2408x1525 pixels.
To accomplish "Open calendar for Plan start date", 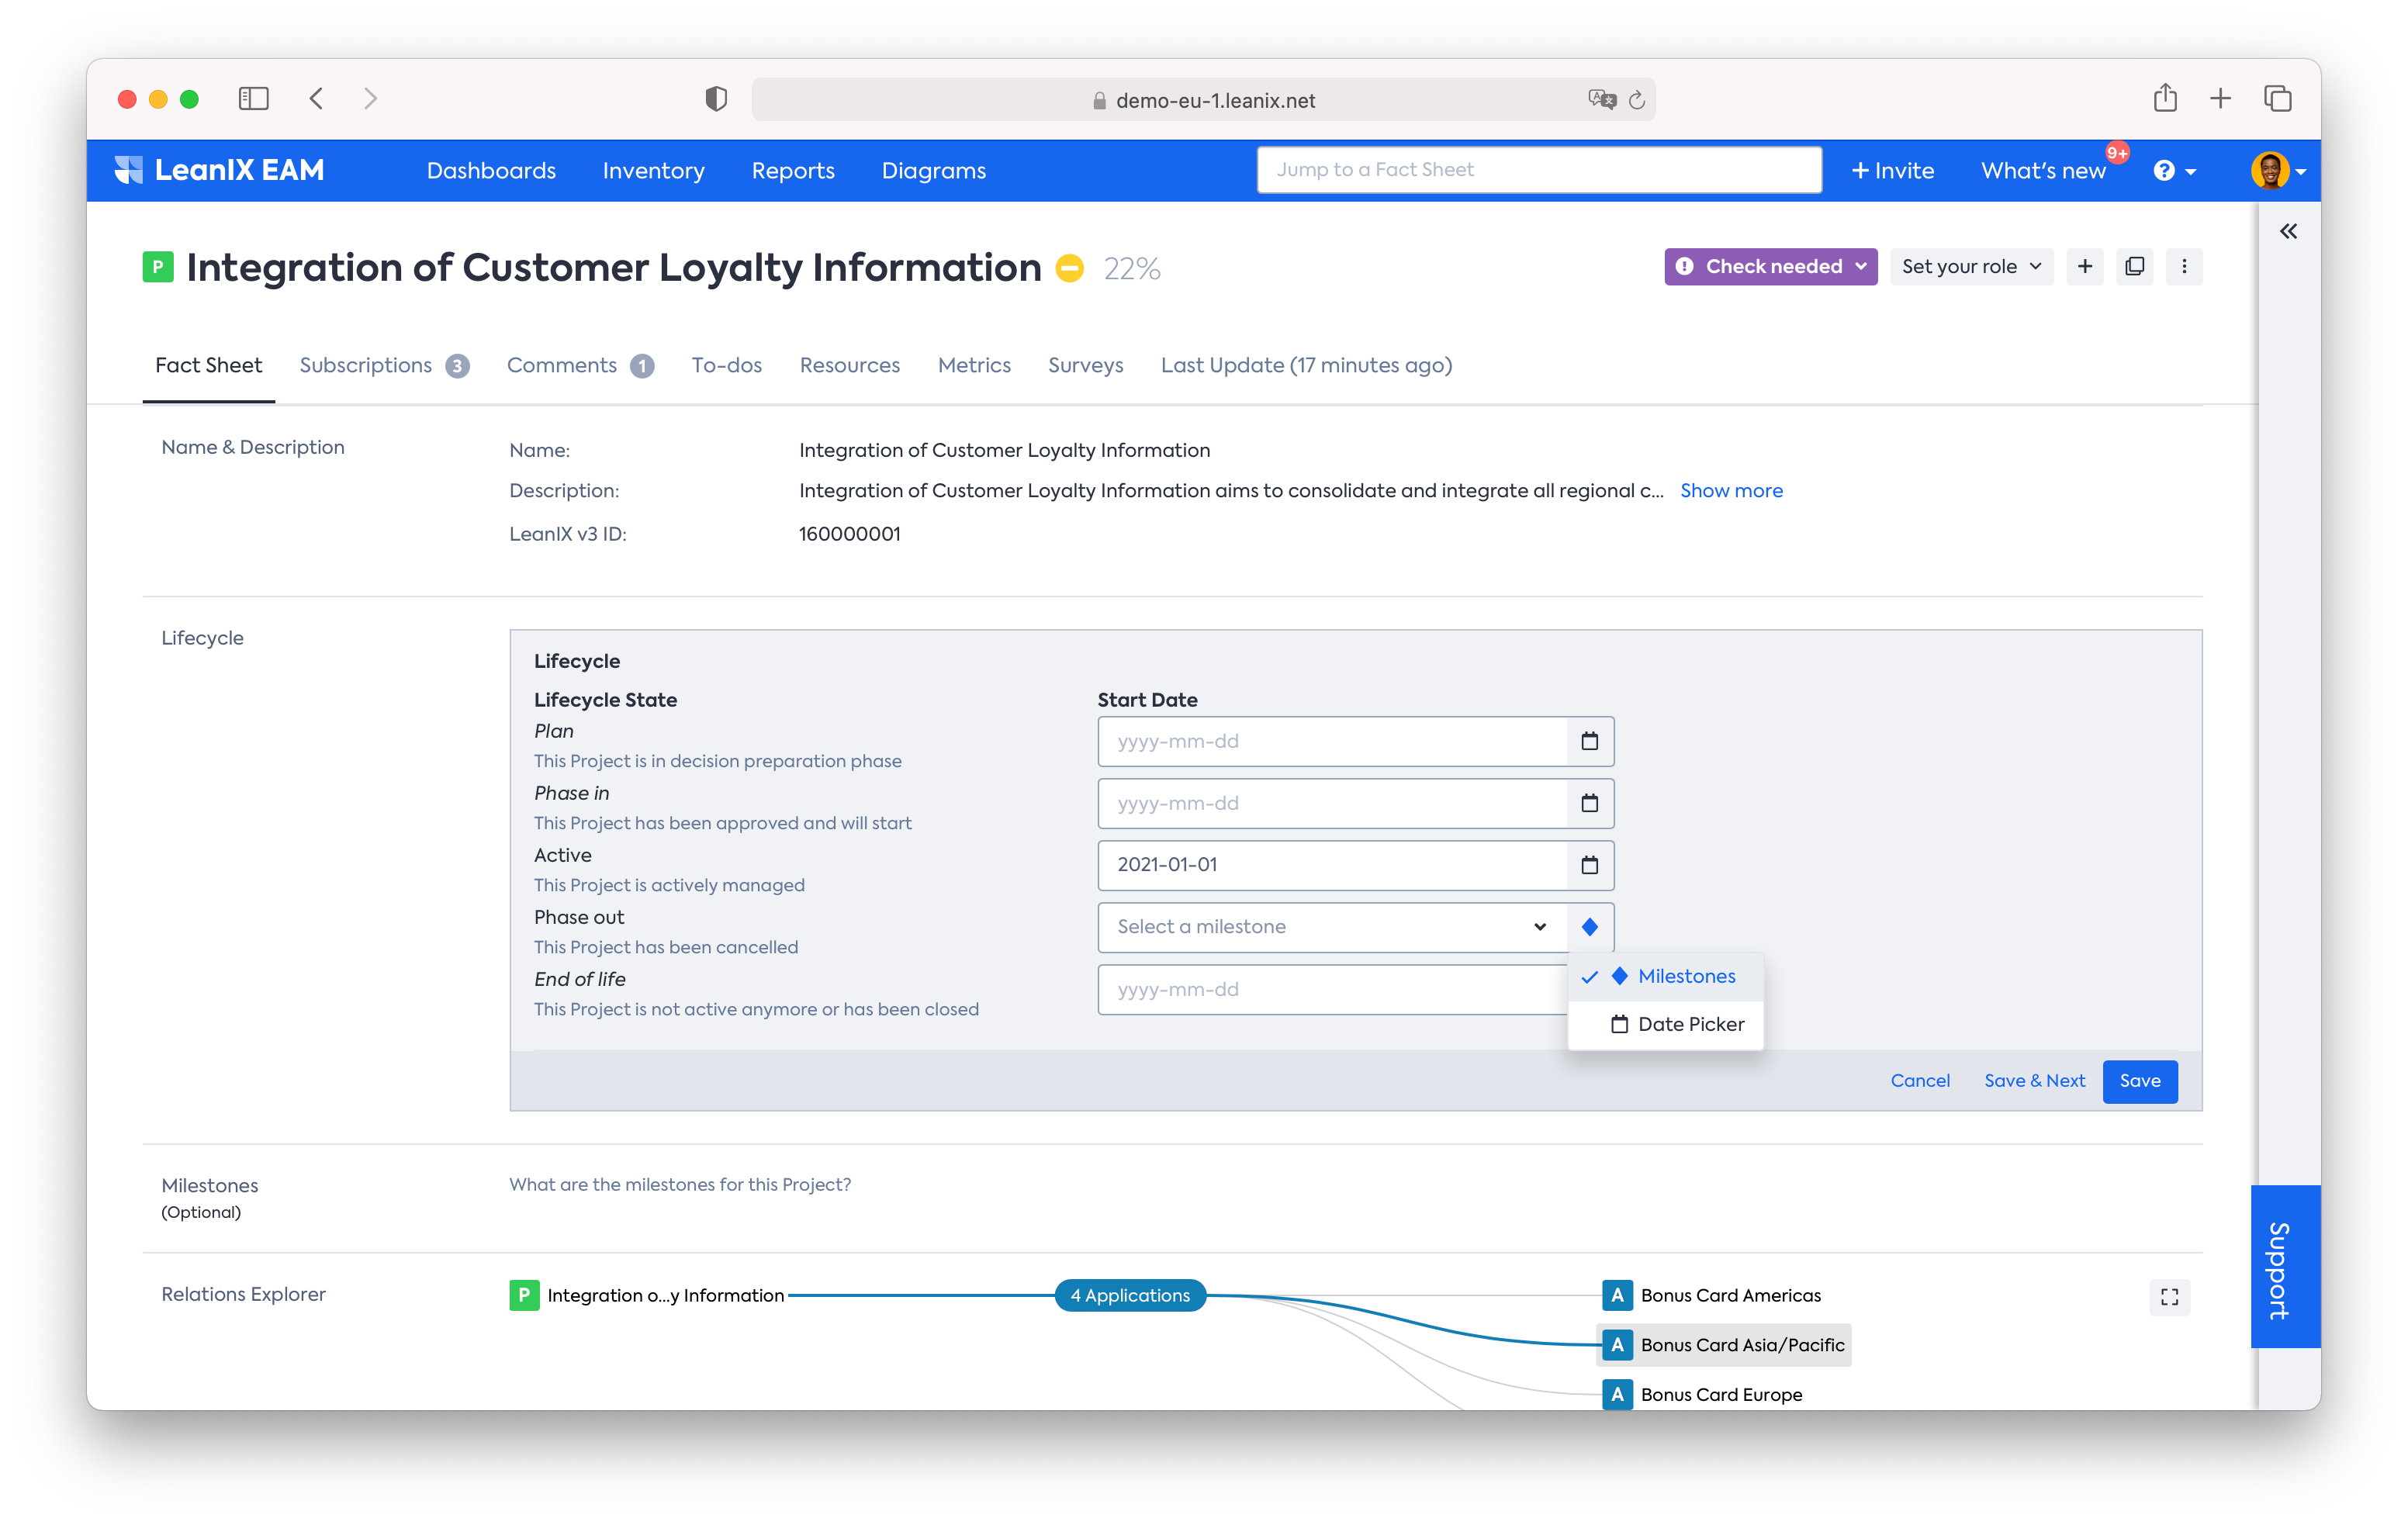I will point(1590,742).
